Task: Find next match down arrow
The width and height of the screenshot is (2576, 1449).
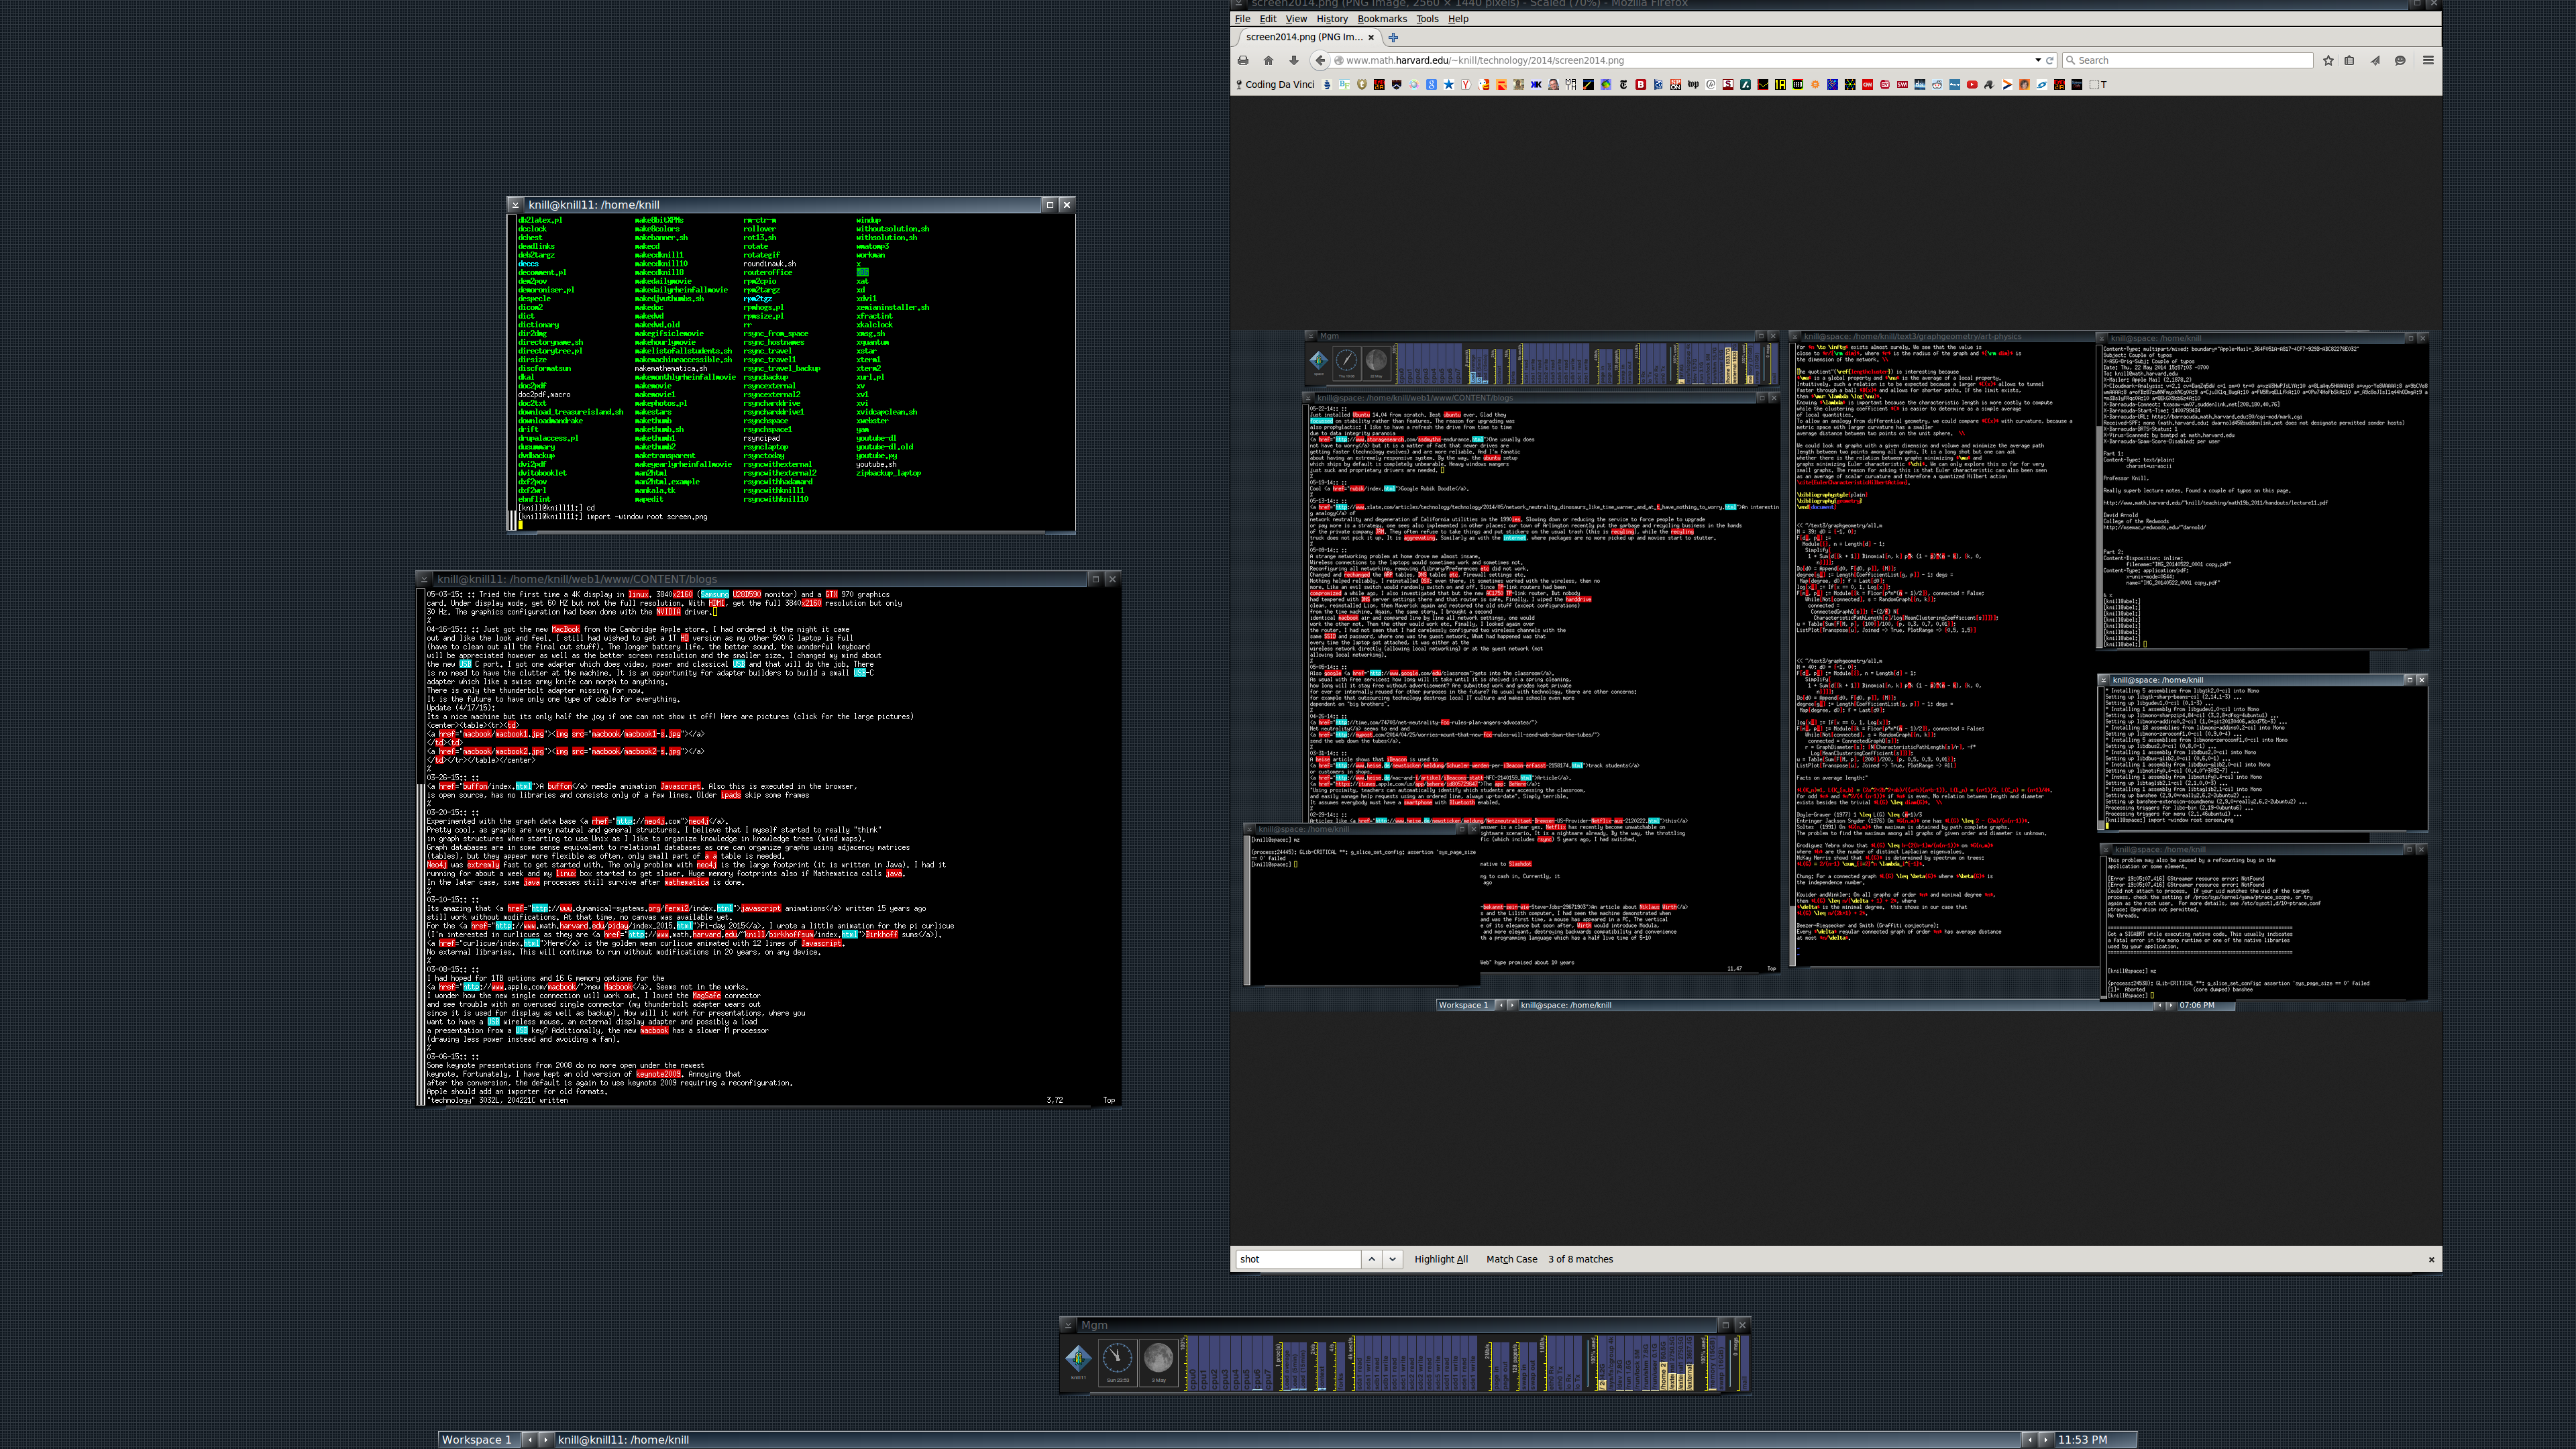Action: pos(1392,1259)
